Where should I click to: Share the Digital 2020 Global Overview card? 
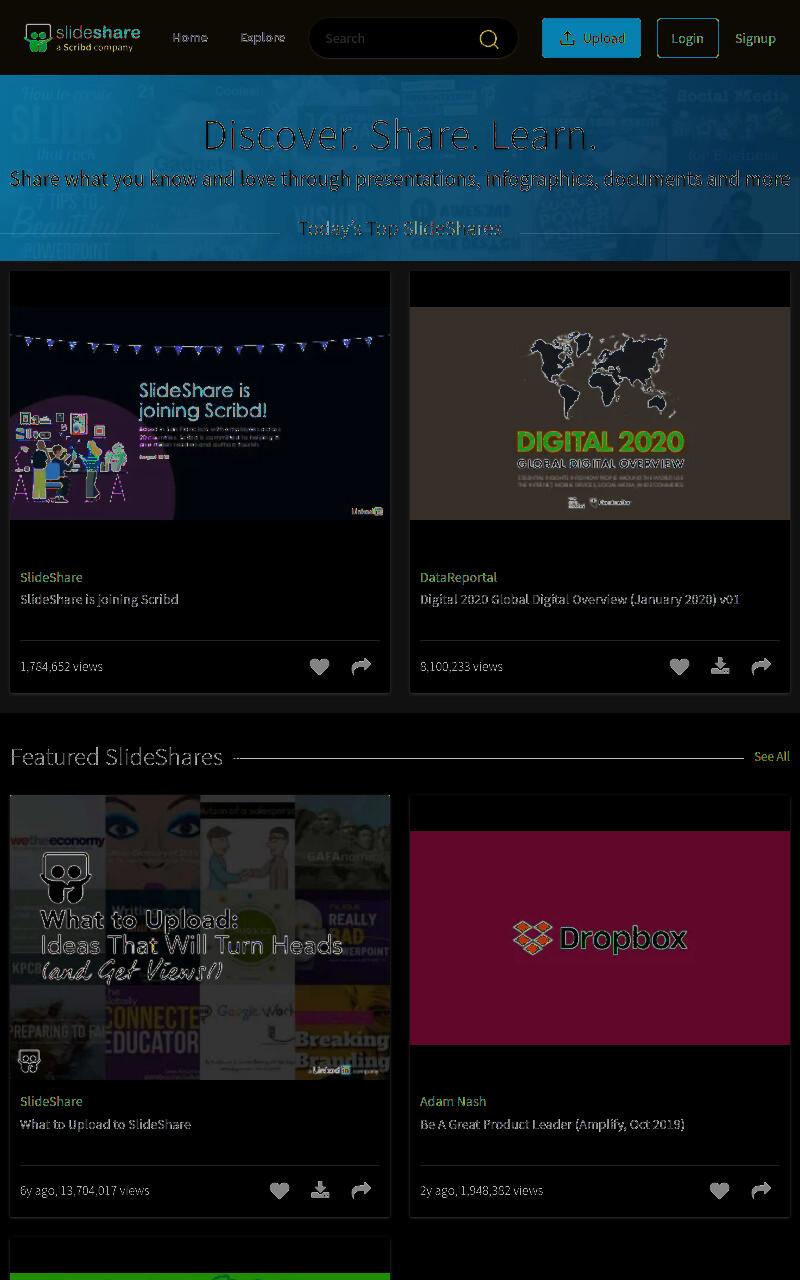[761, 666]
